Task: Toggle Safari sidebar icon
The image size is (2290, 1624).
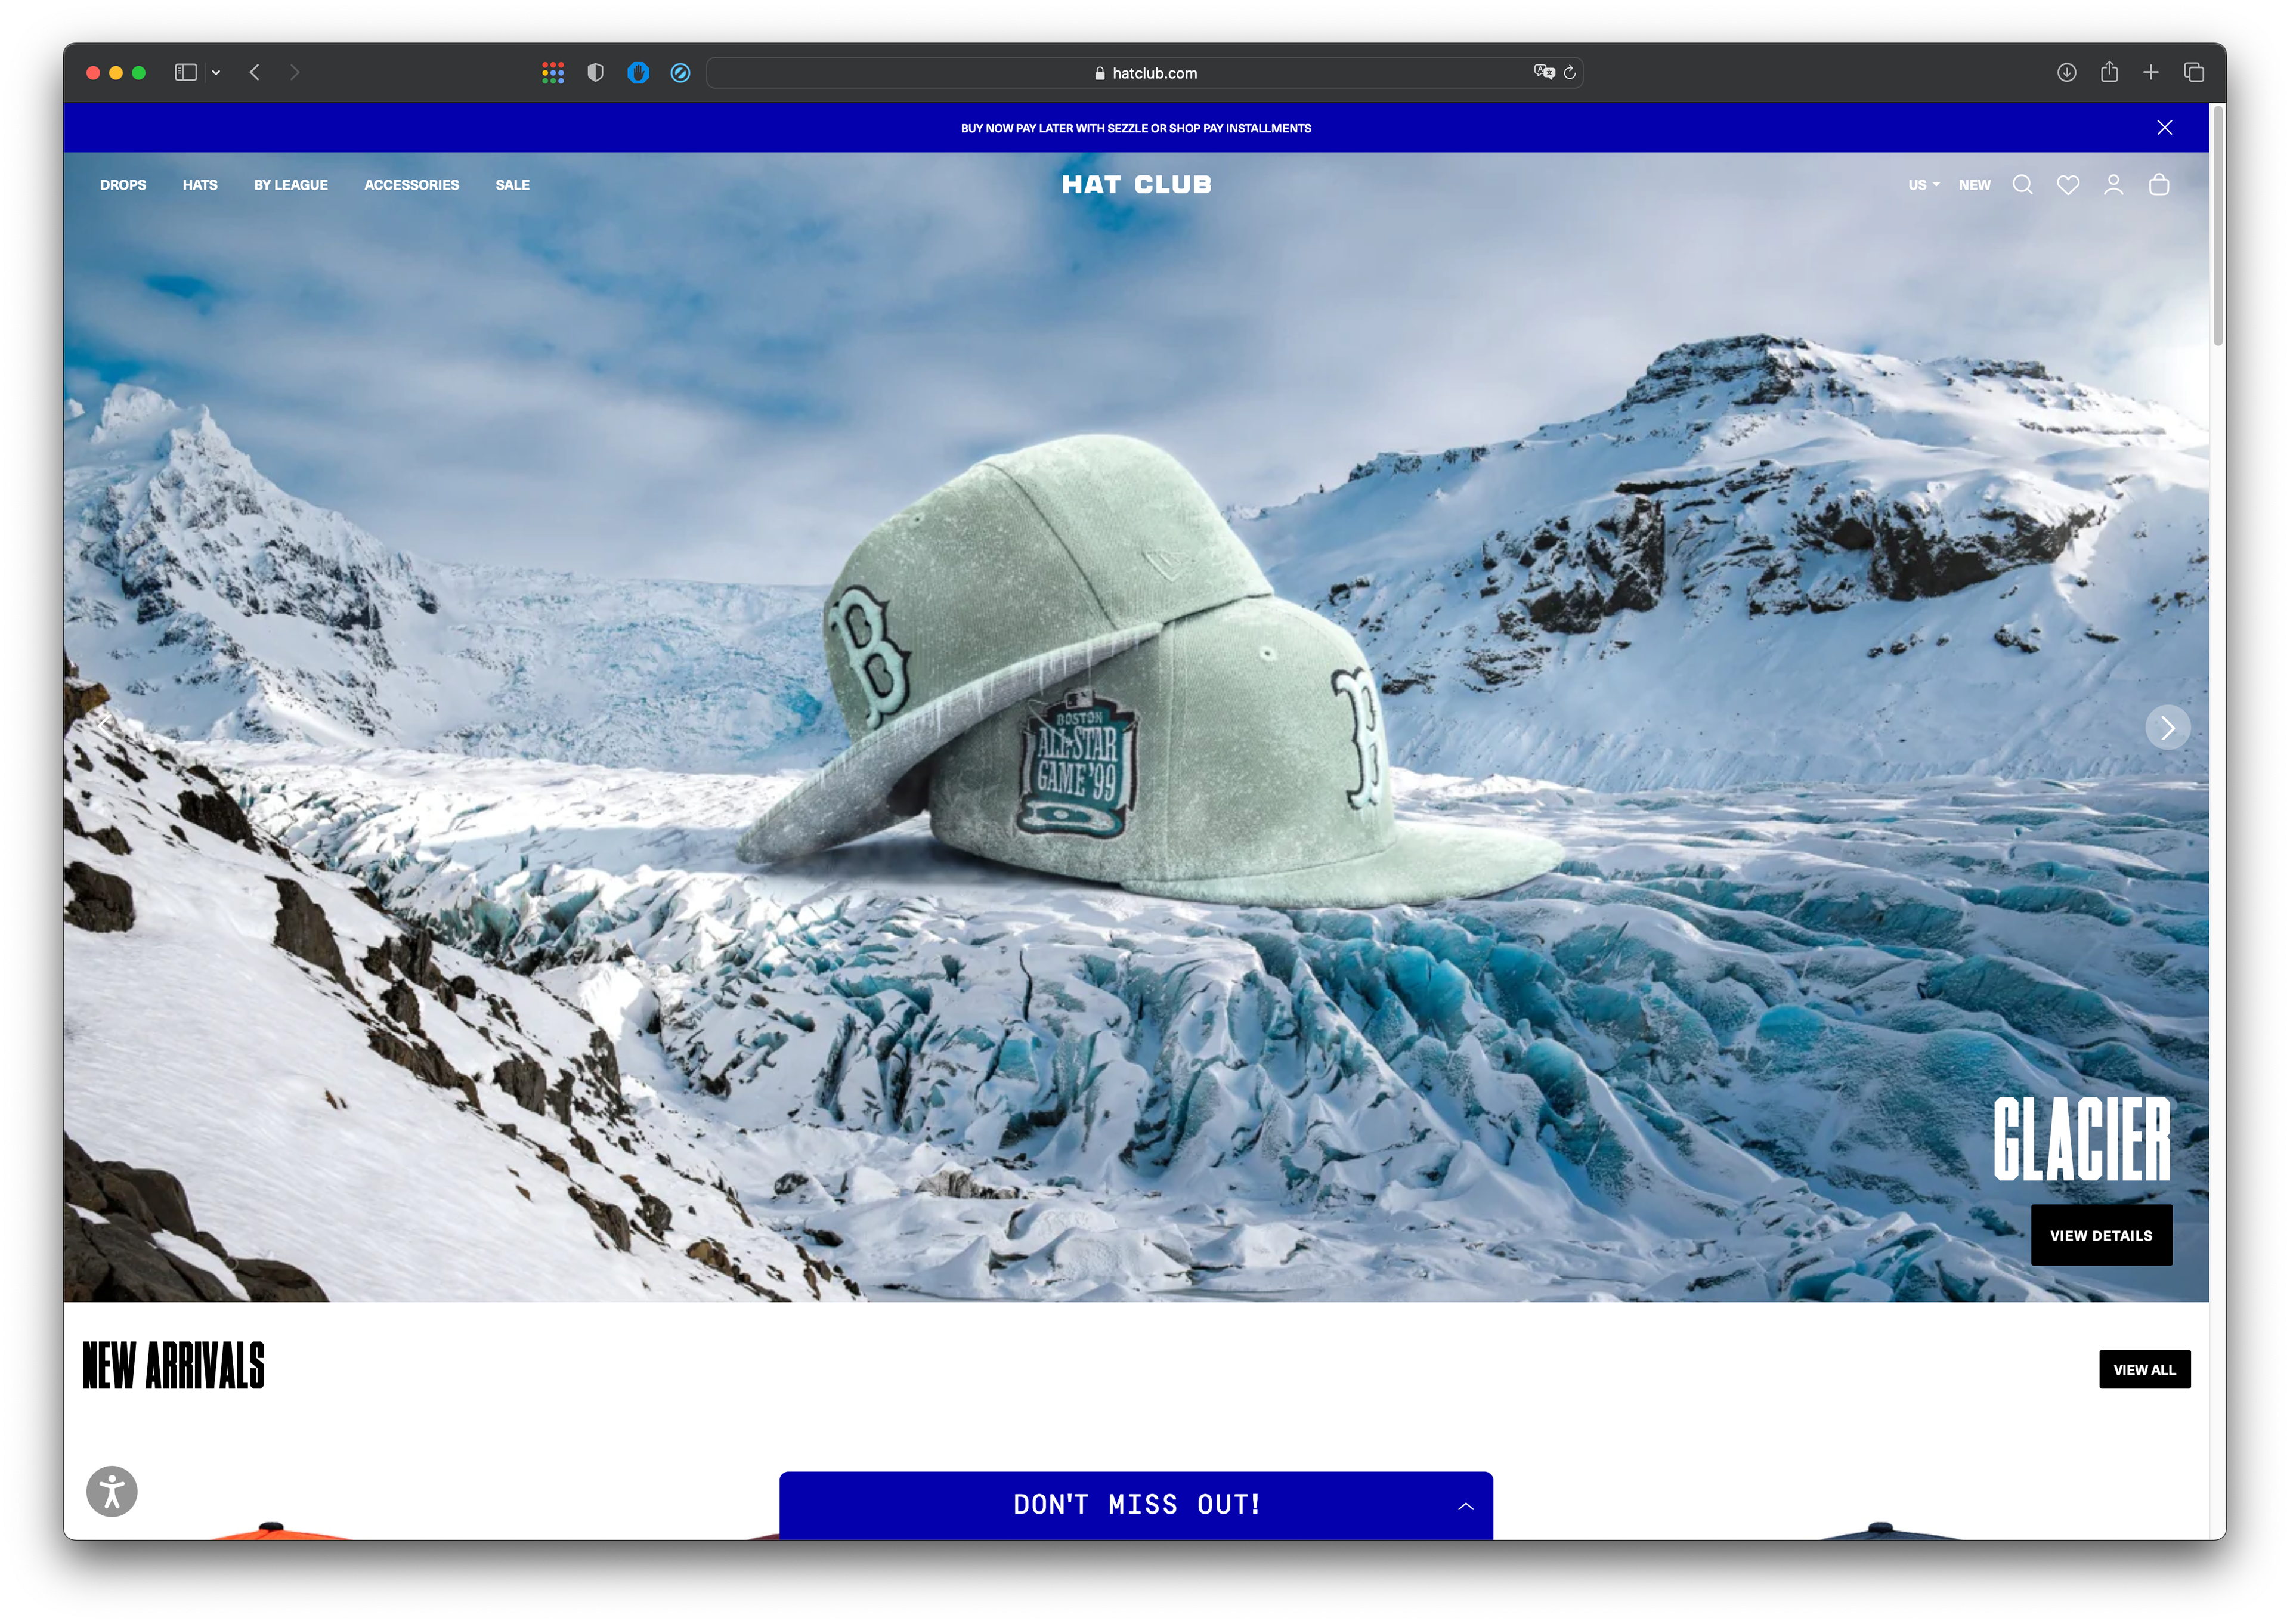Action: (186, 73)
